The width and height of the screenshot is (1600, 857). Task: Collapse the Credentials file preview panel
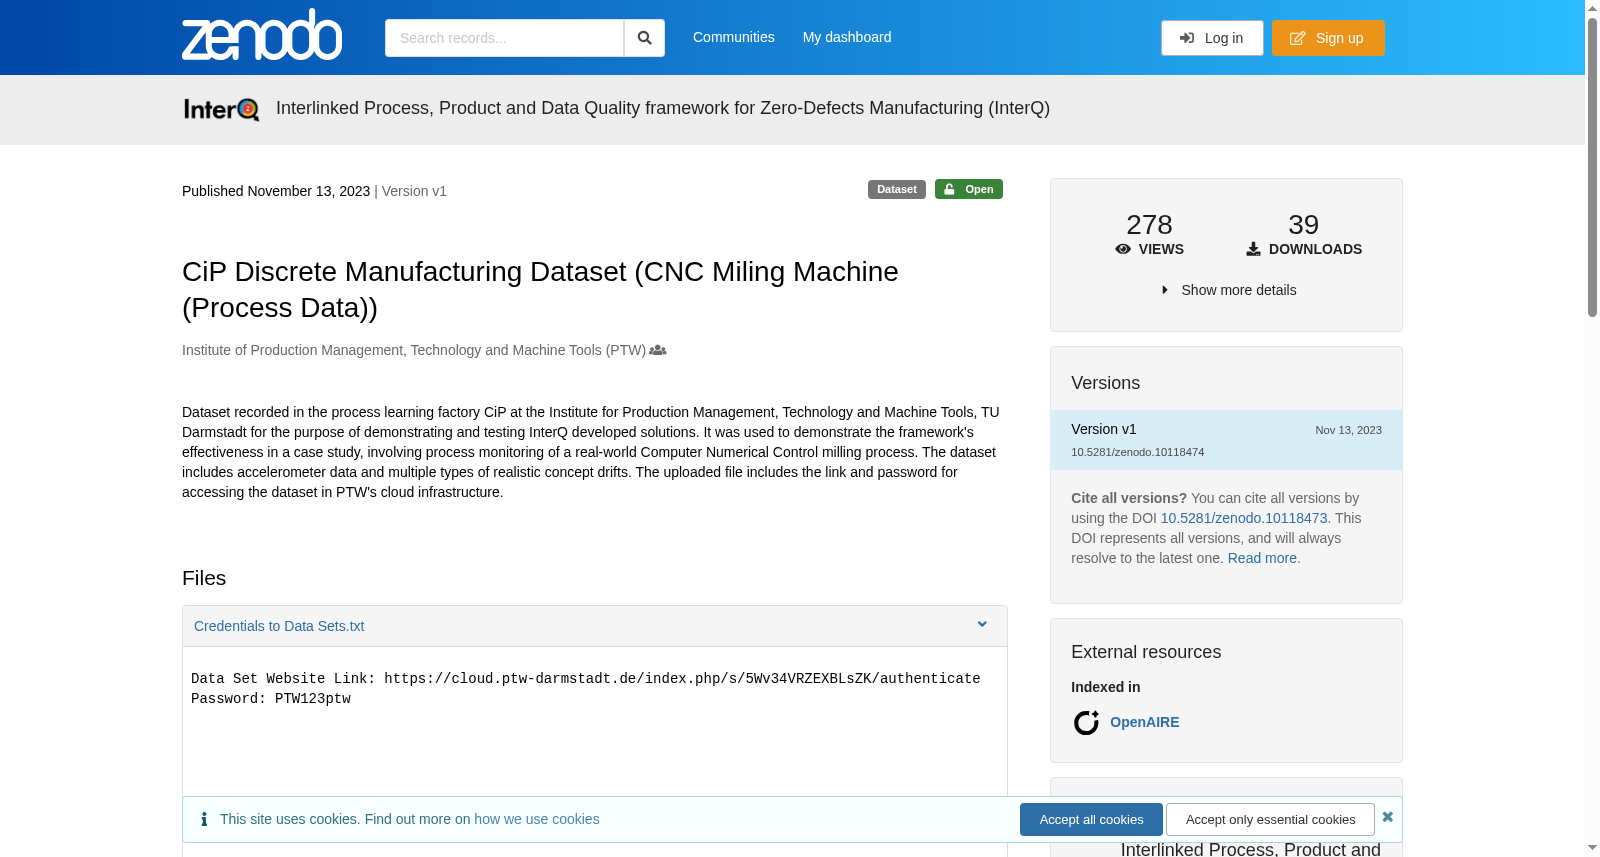point(982,625)
